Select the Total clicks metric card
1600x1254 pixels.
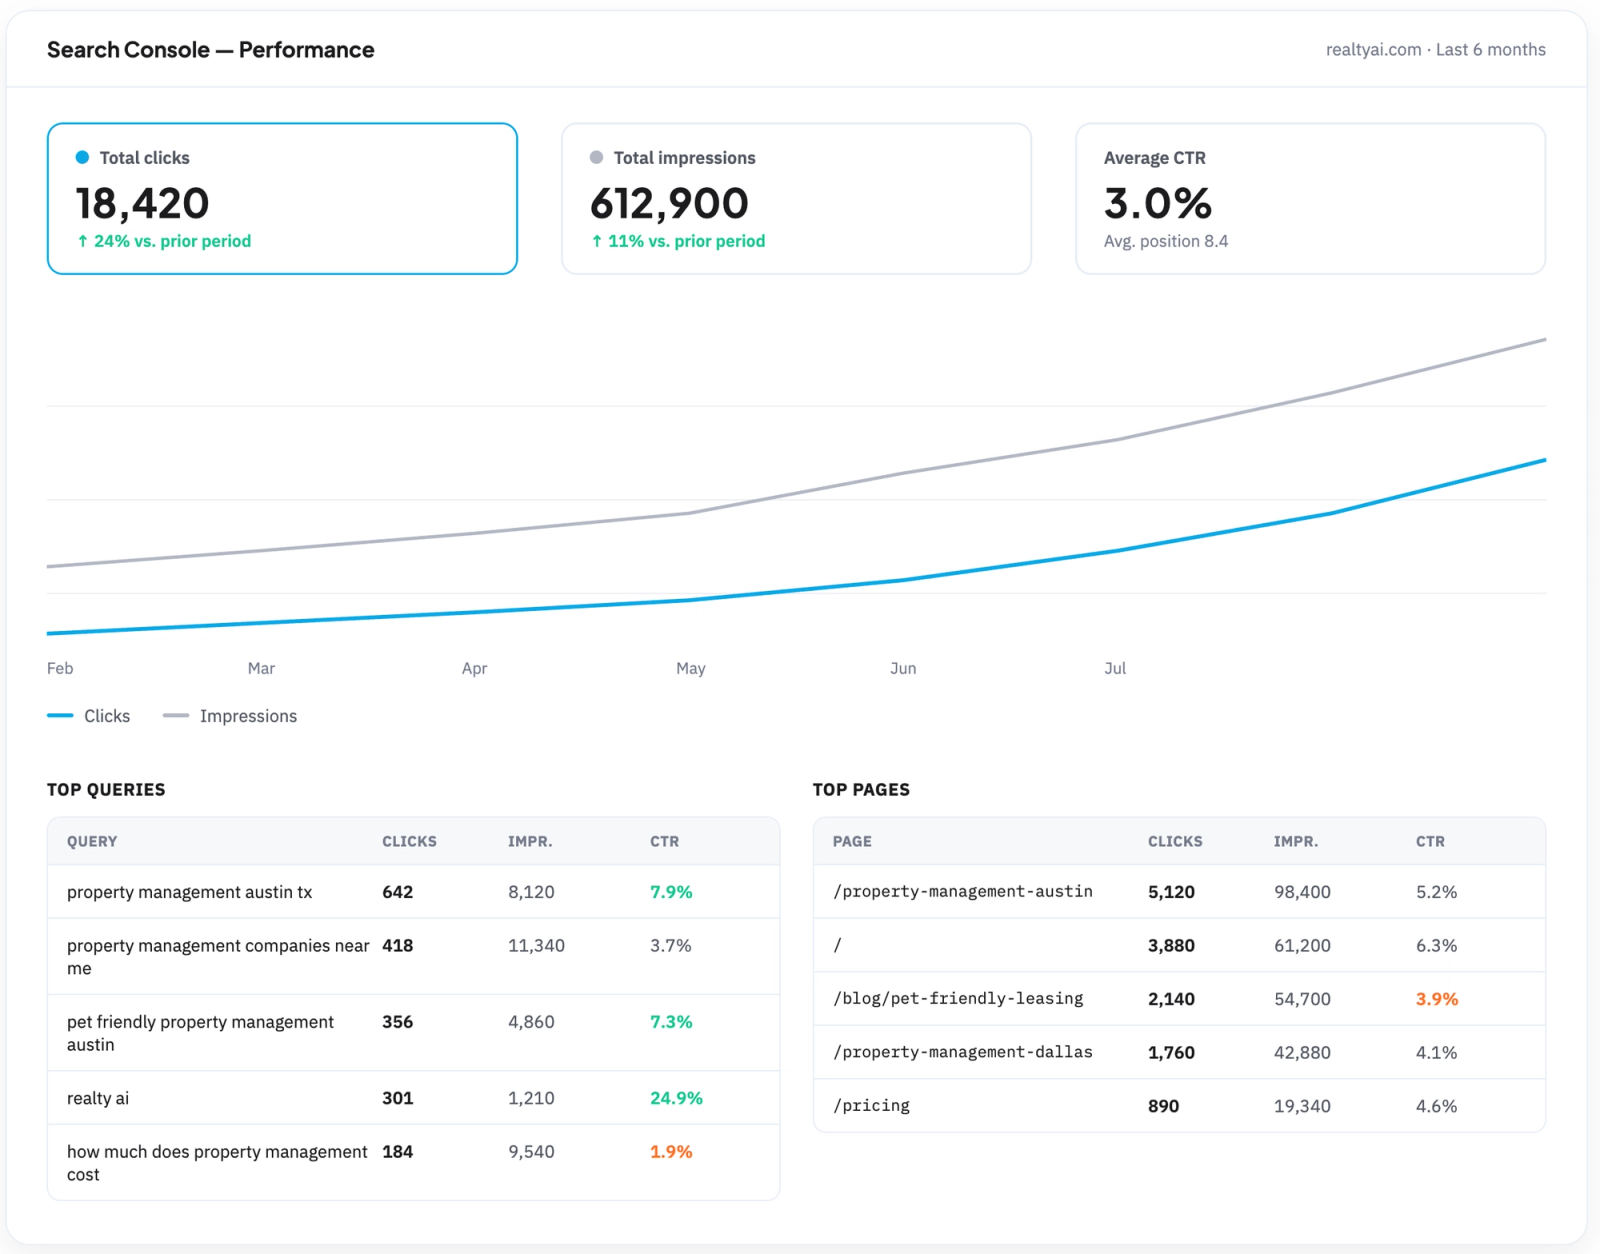282,198
